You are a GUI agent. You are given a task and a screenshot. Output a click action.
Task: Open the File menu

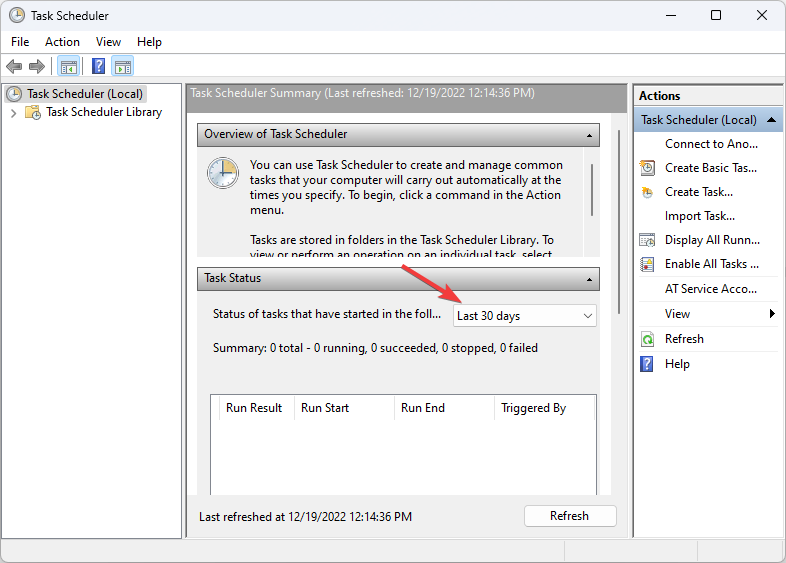(x=20, y=42)
